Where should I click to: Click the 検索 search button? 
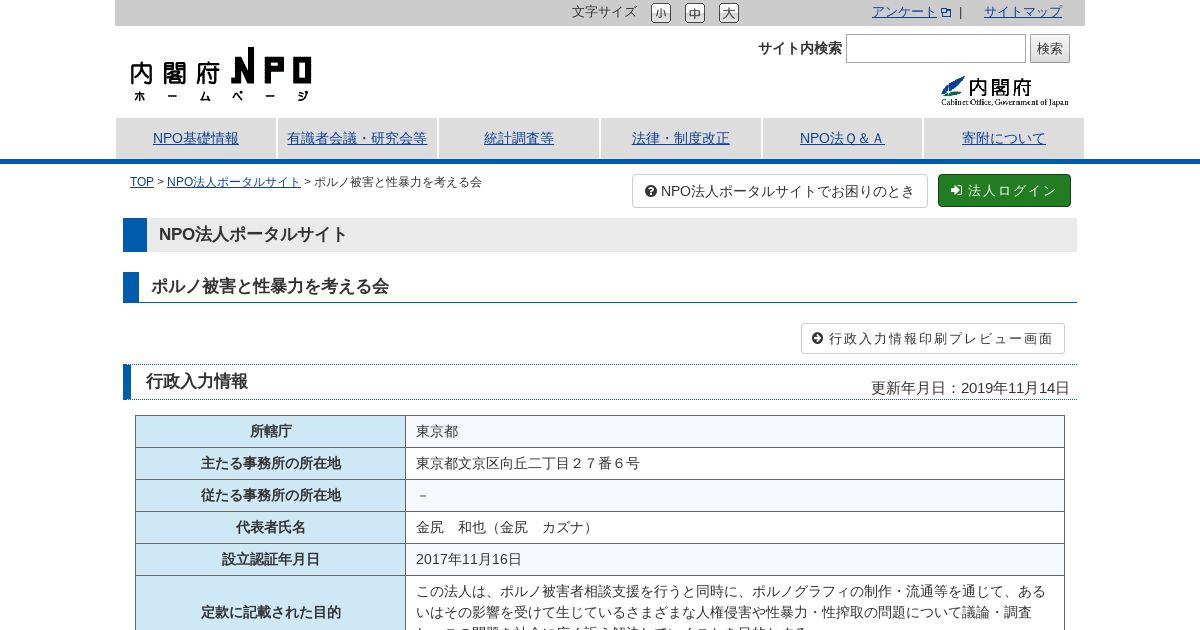[x=1050, y=48]
